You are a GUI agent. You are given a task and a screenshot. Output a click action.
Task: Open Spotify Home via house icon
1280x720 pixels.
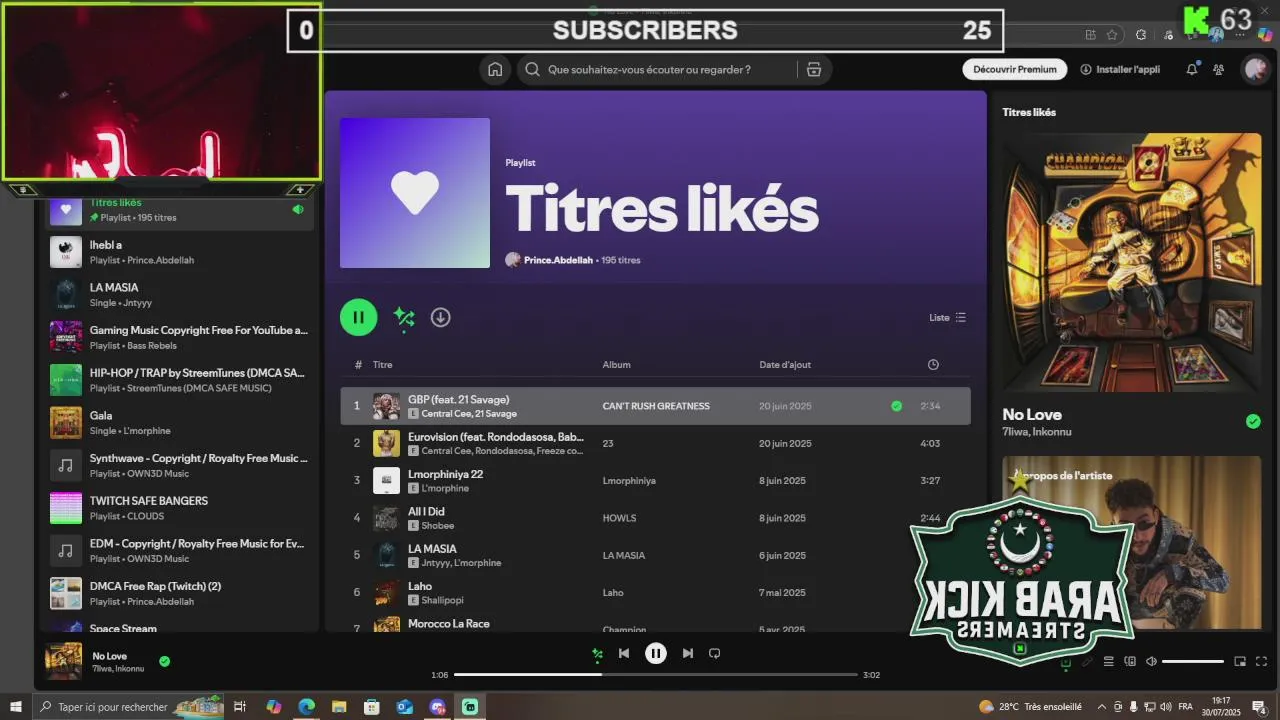(495, 70)
